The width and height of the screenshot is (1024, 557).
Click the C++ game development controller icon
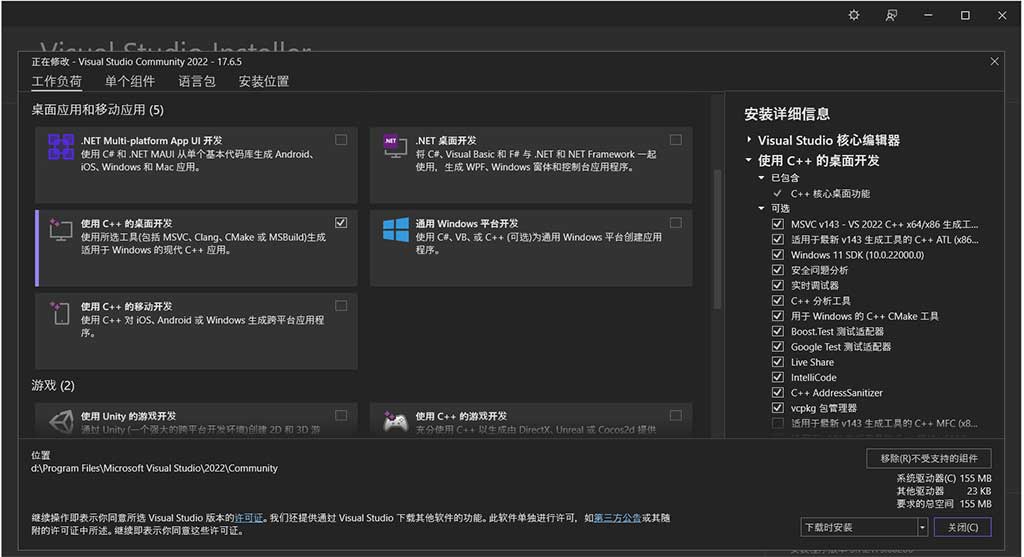tap(395, 422)
